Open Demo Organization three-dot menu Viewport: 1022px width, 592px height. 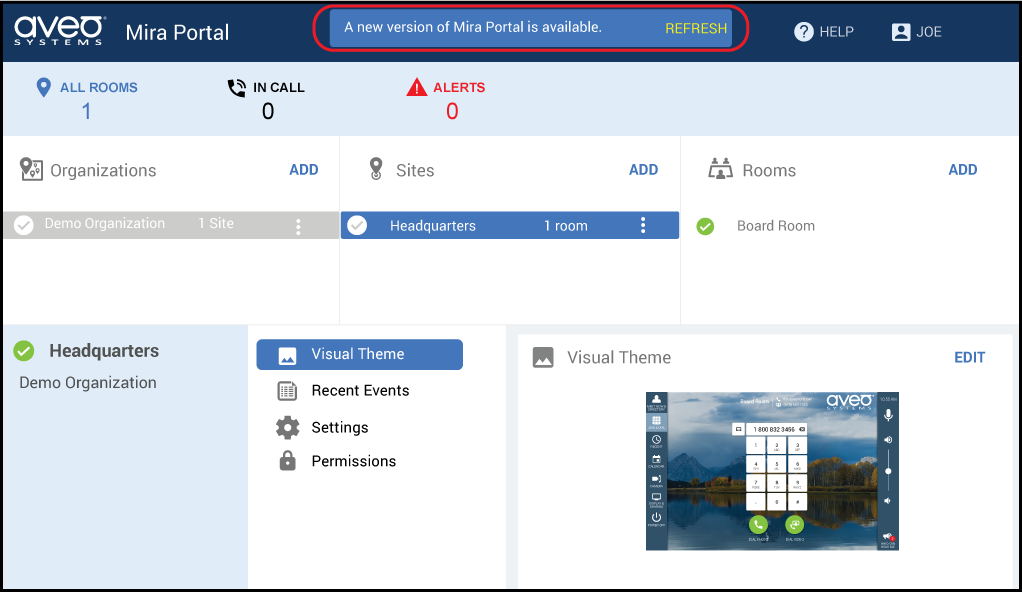(x=298, y=227)
